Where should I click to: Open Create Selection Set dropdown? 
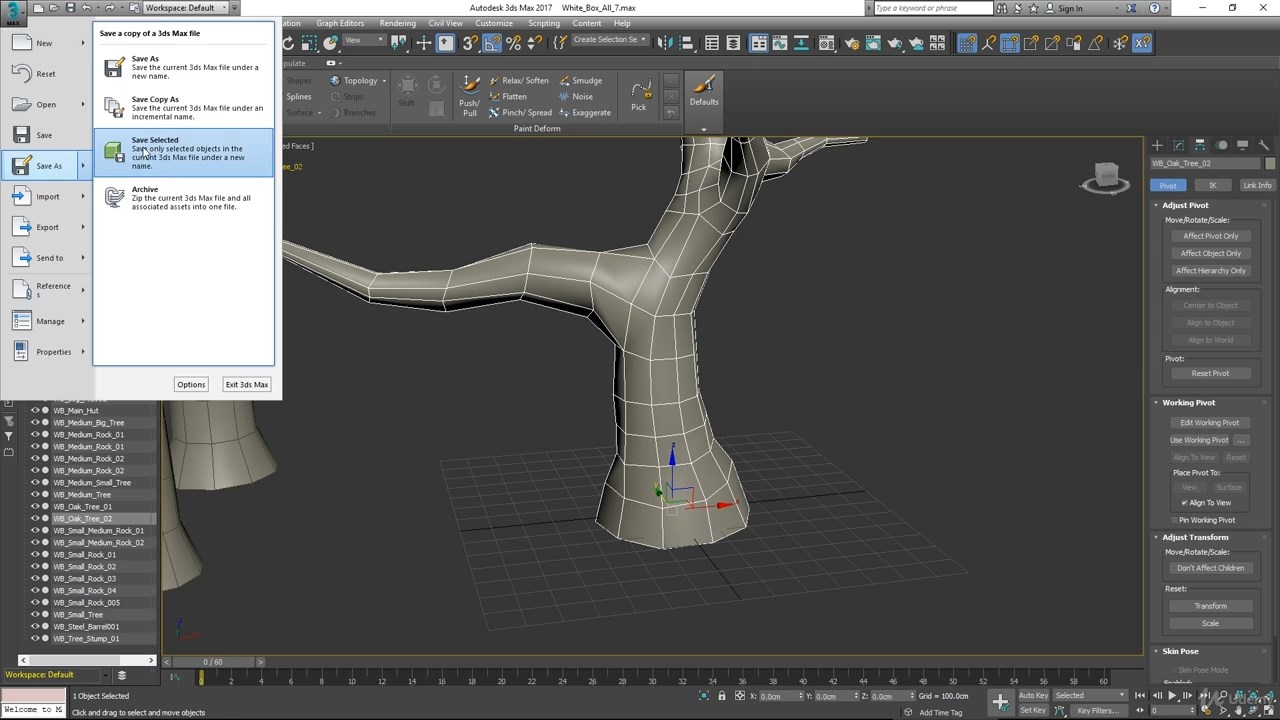pyautogui.click(x=609, y=40)
